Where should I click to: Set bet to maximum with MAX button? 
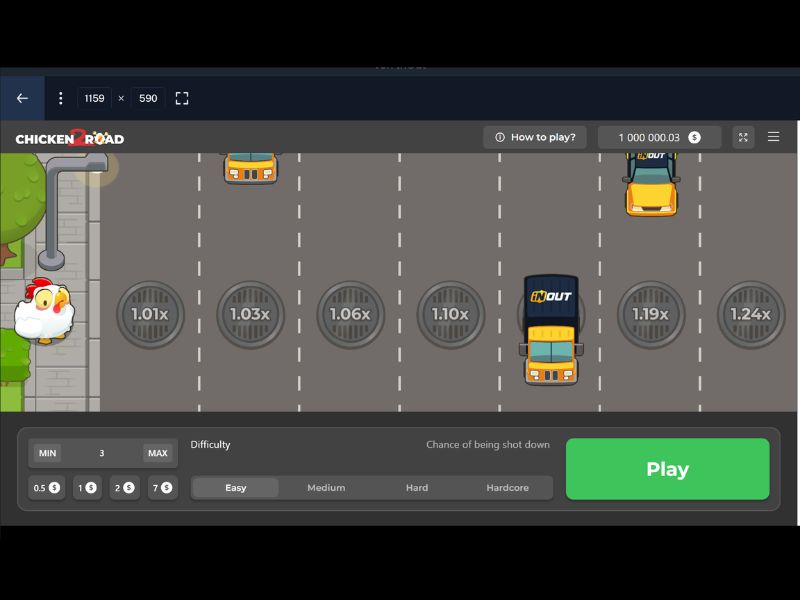(157, 453)
